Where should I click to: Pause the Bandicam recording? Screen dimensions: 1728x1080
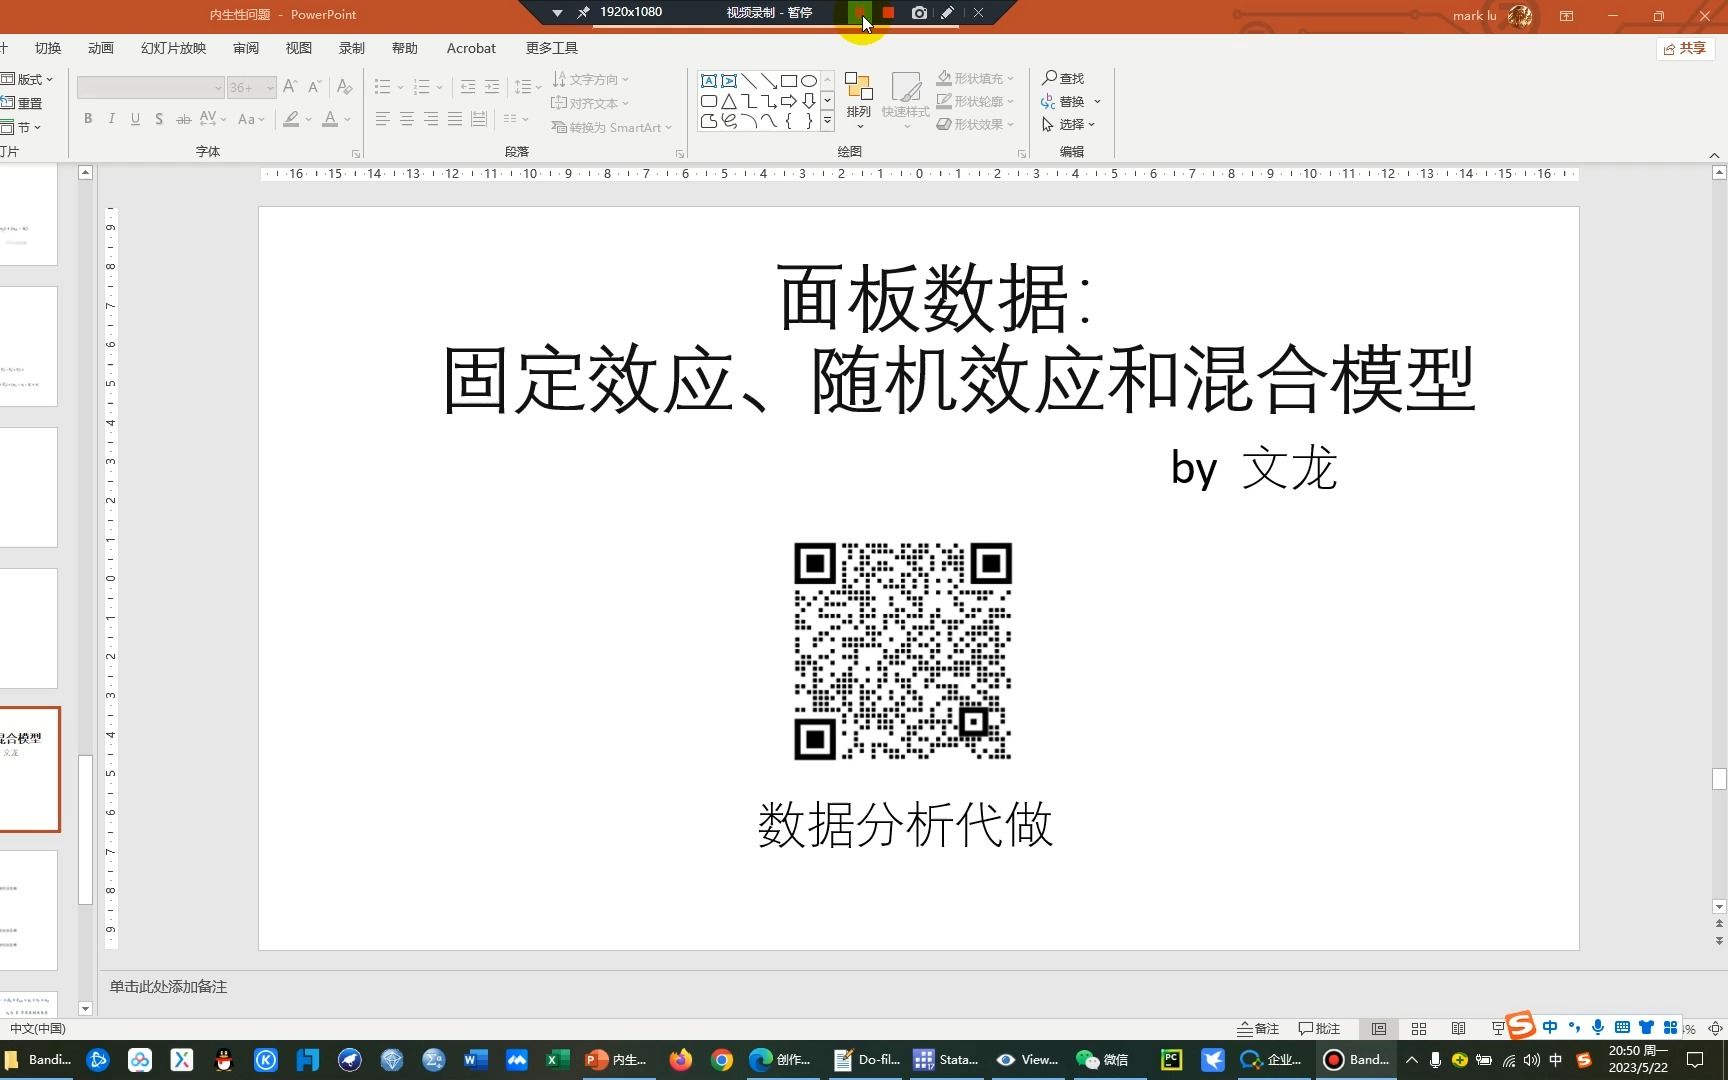pos(859,13)
